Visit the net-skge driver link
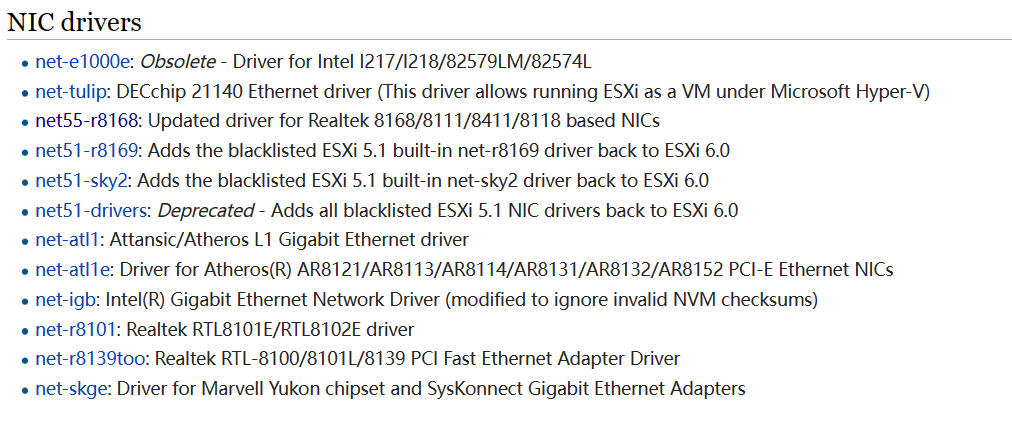The image size is (1012, 428). pos(71,388)
